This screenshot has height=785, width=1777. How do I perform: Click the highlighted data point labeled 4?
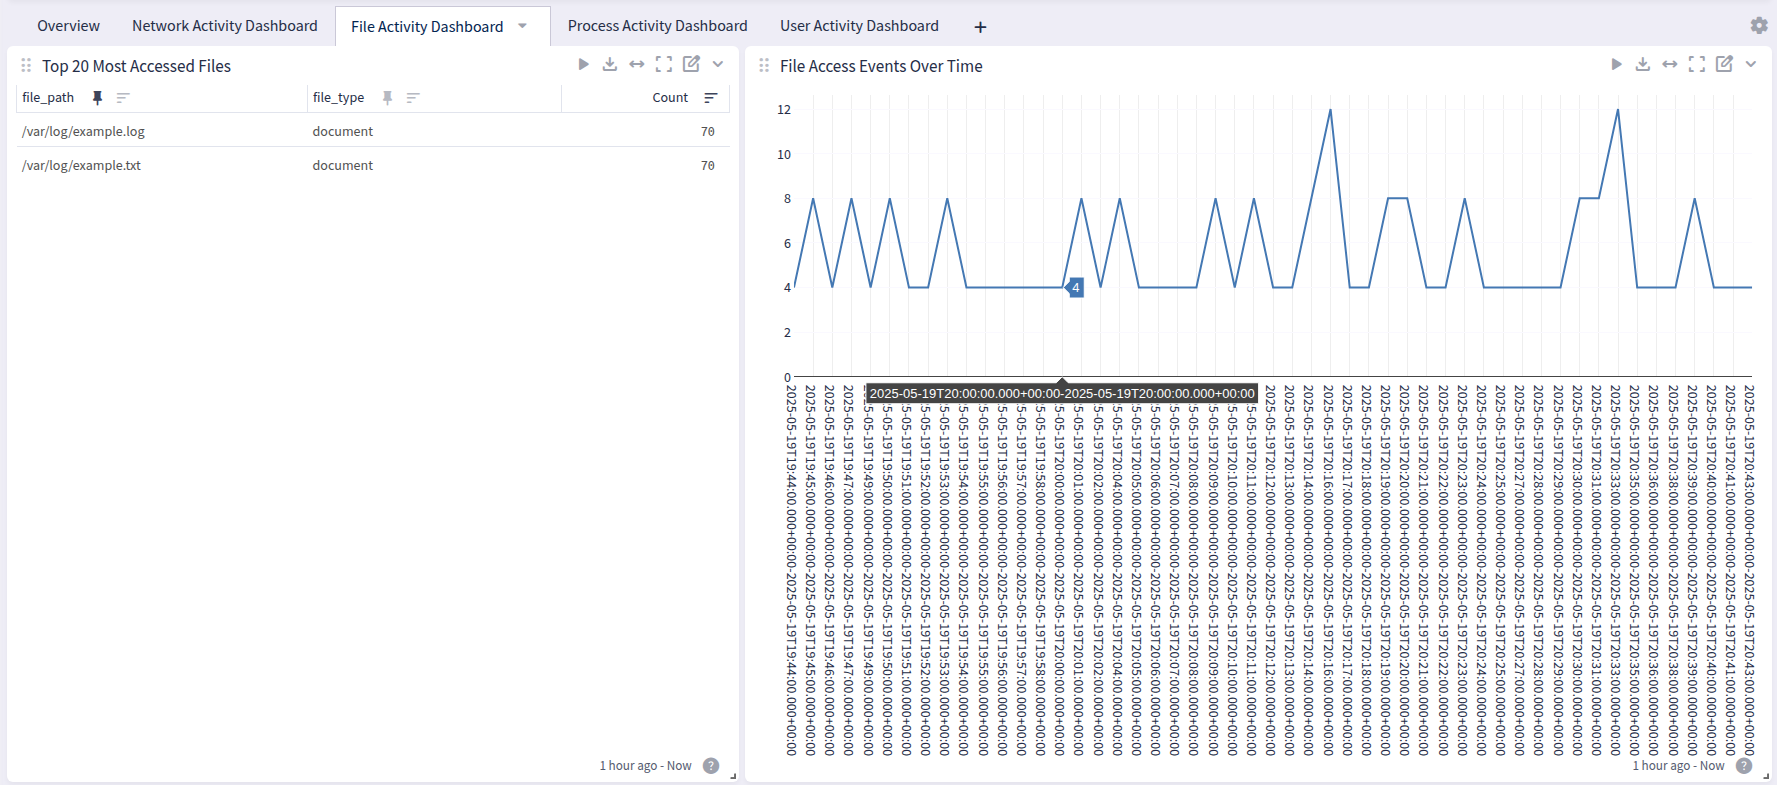tap(1075, 287)
